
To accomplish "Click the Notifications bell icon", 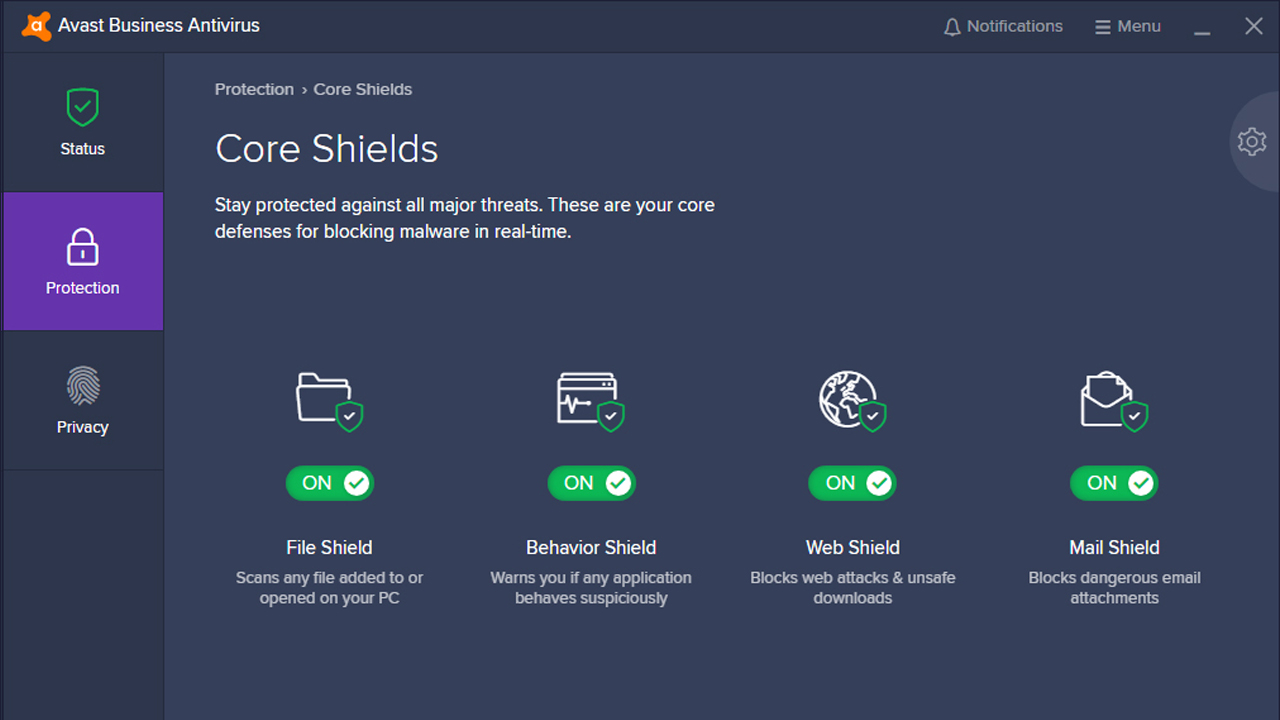I will 952,27.
